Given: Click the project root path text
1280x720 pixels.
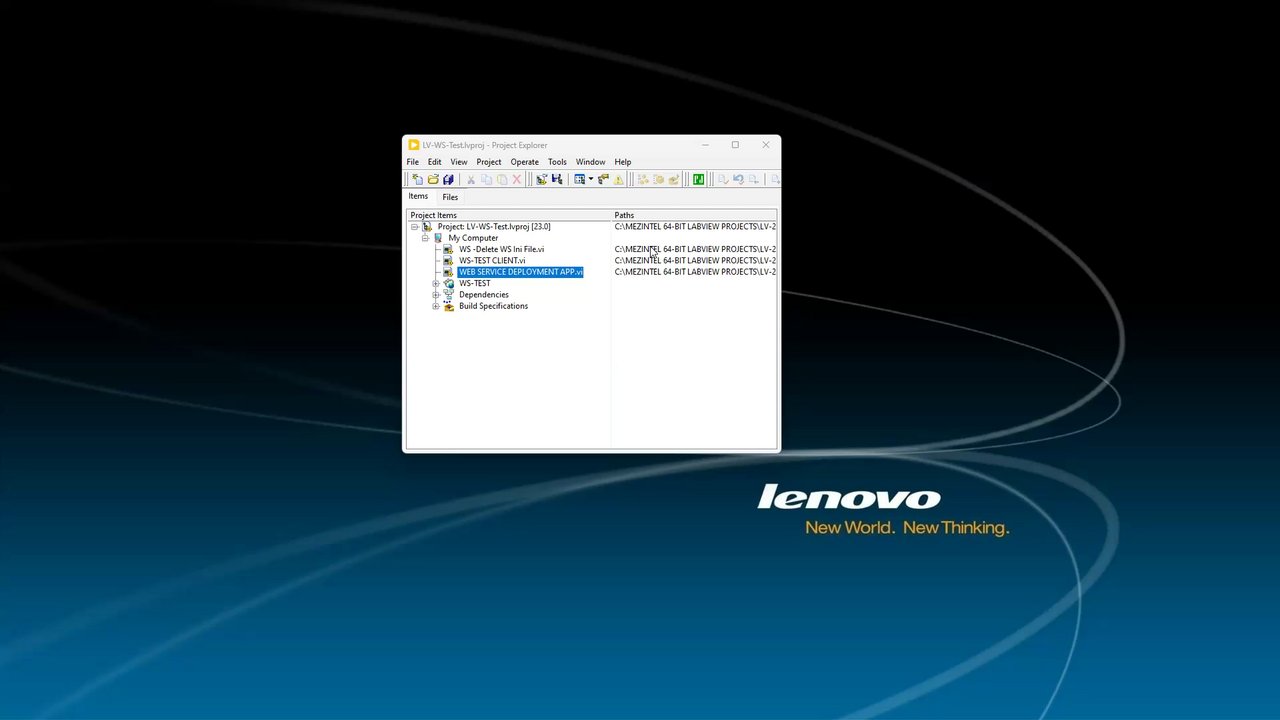Looking at the screenshot, I should [x=695, y=227].
